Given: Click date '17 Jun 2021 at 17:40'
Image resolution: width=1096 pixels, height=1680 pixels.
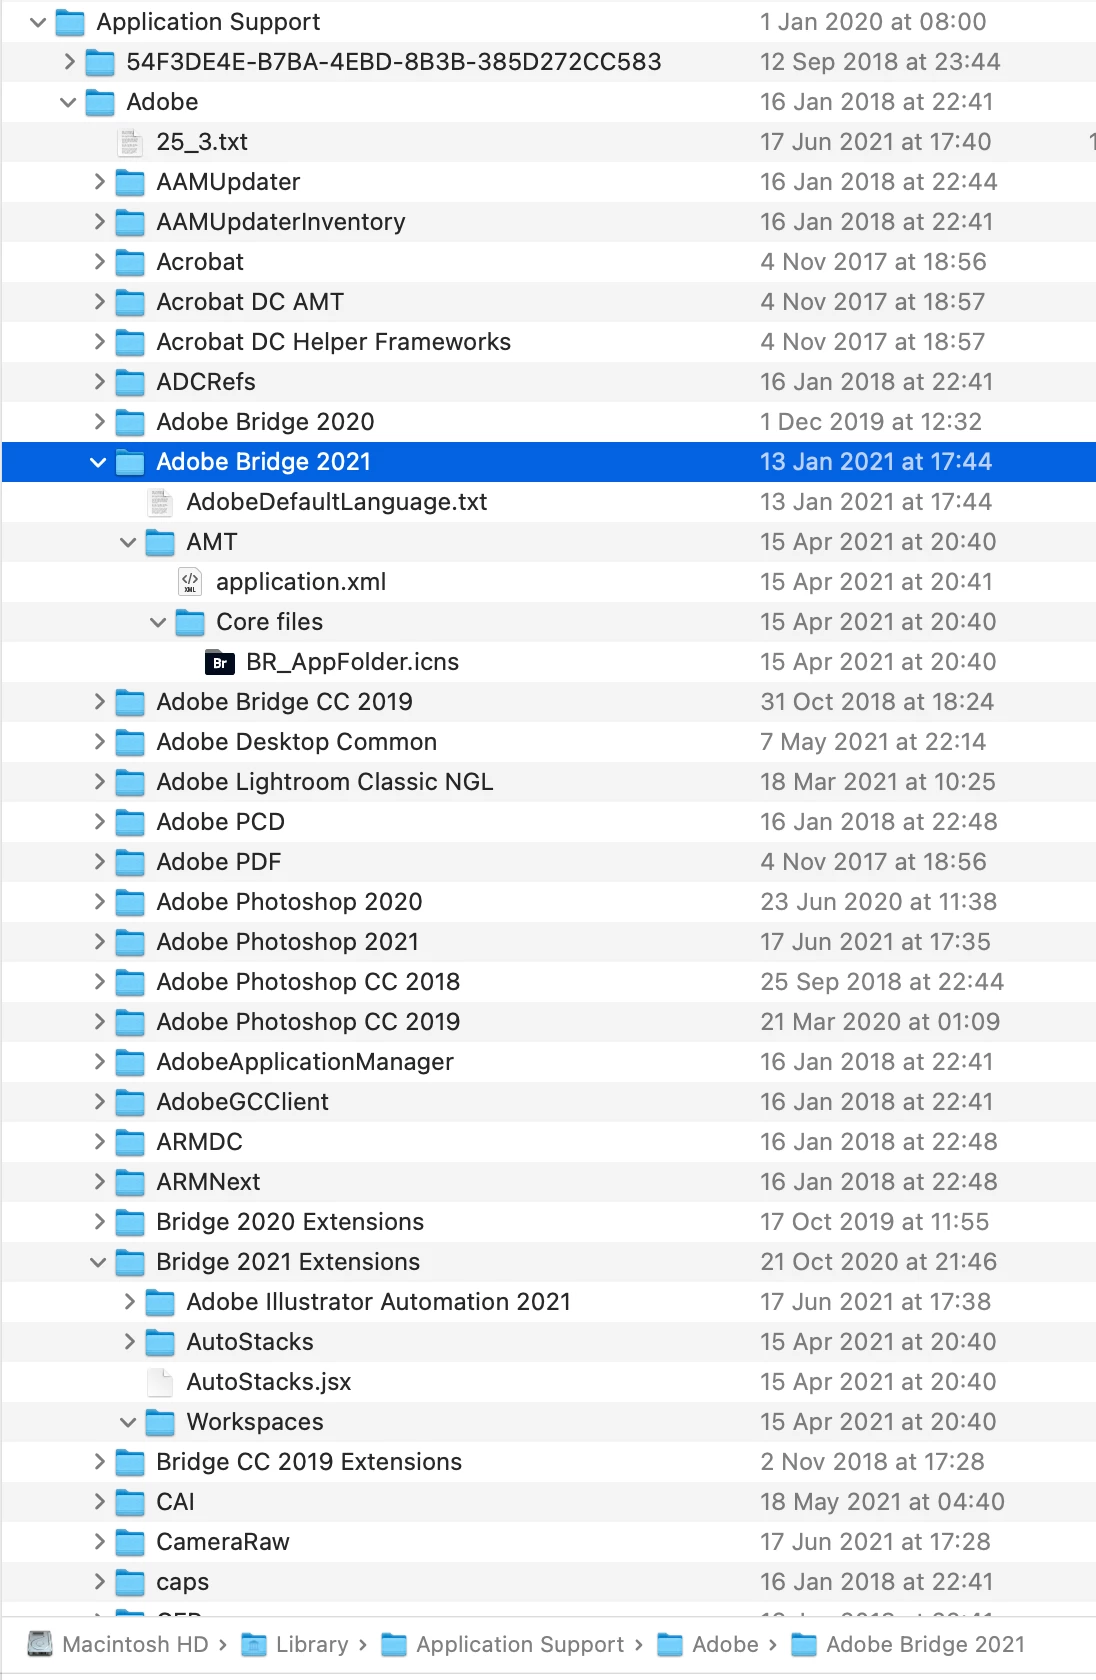Looking at the screenshot, I should pos(875,142).
